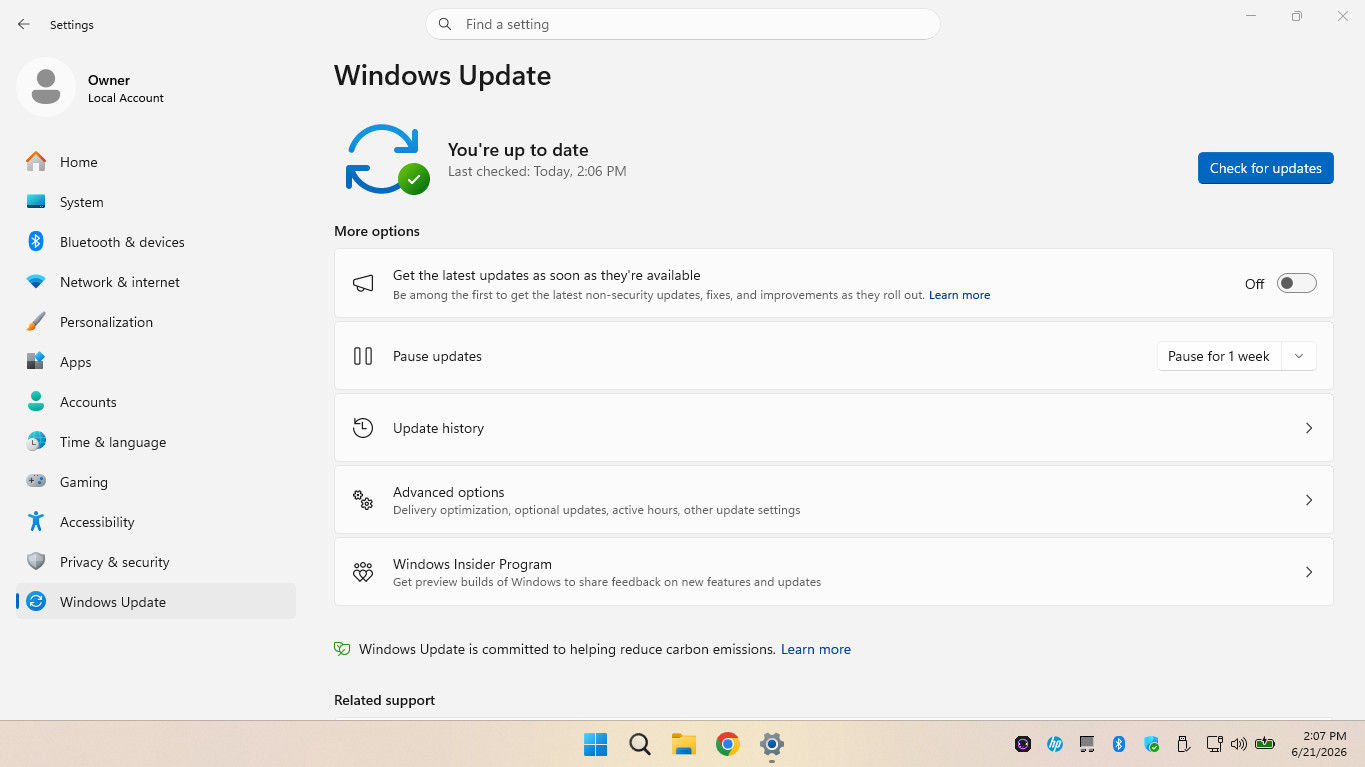Click the Settings gear icon on taskbar
Viewport: 1365px width, 767px height.
(772, 744)
